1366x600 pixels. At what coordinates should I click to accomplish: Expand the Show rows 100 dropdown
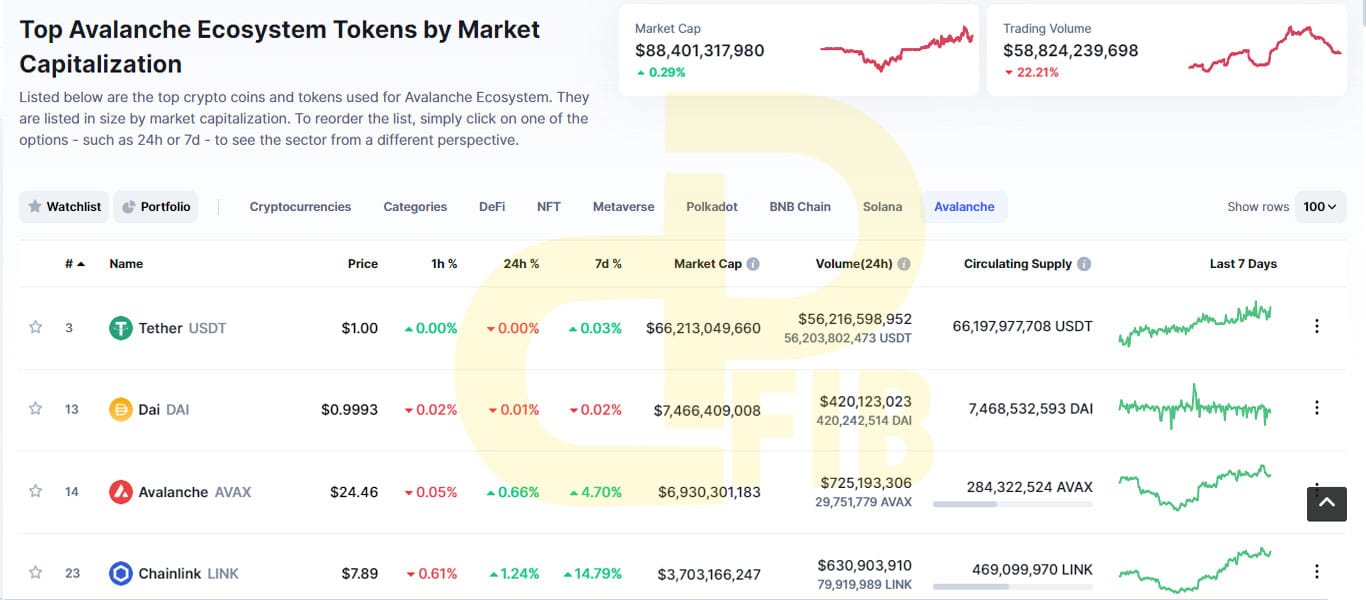(1320, 207)
